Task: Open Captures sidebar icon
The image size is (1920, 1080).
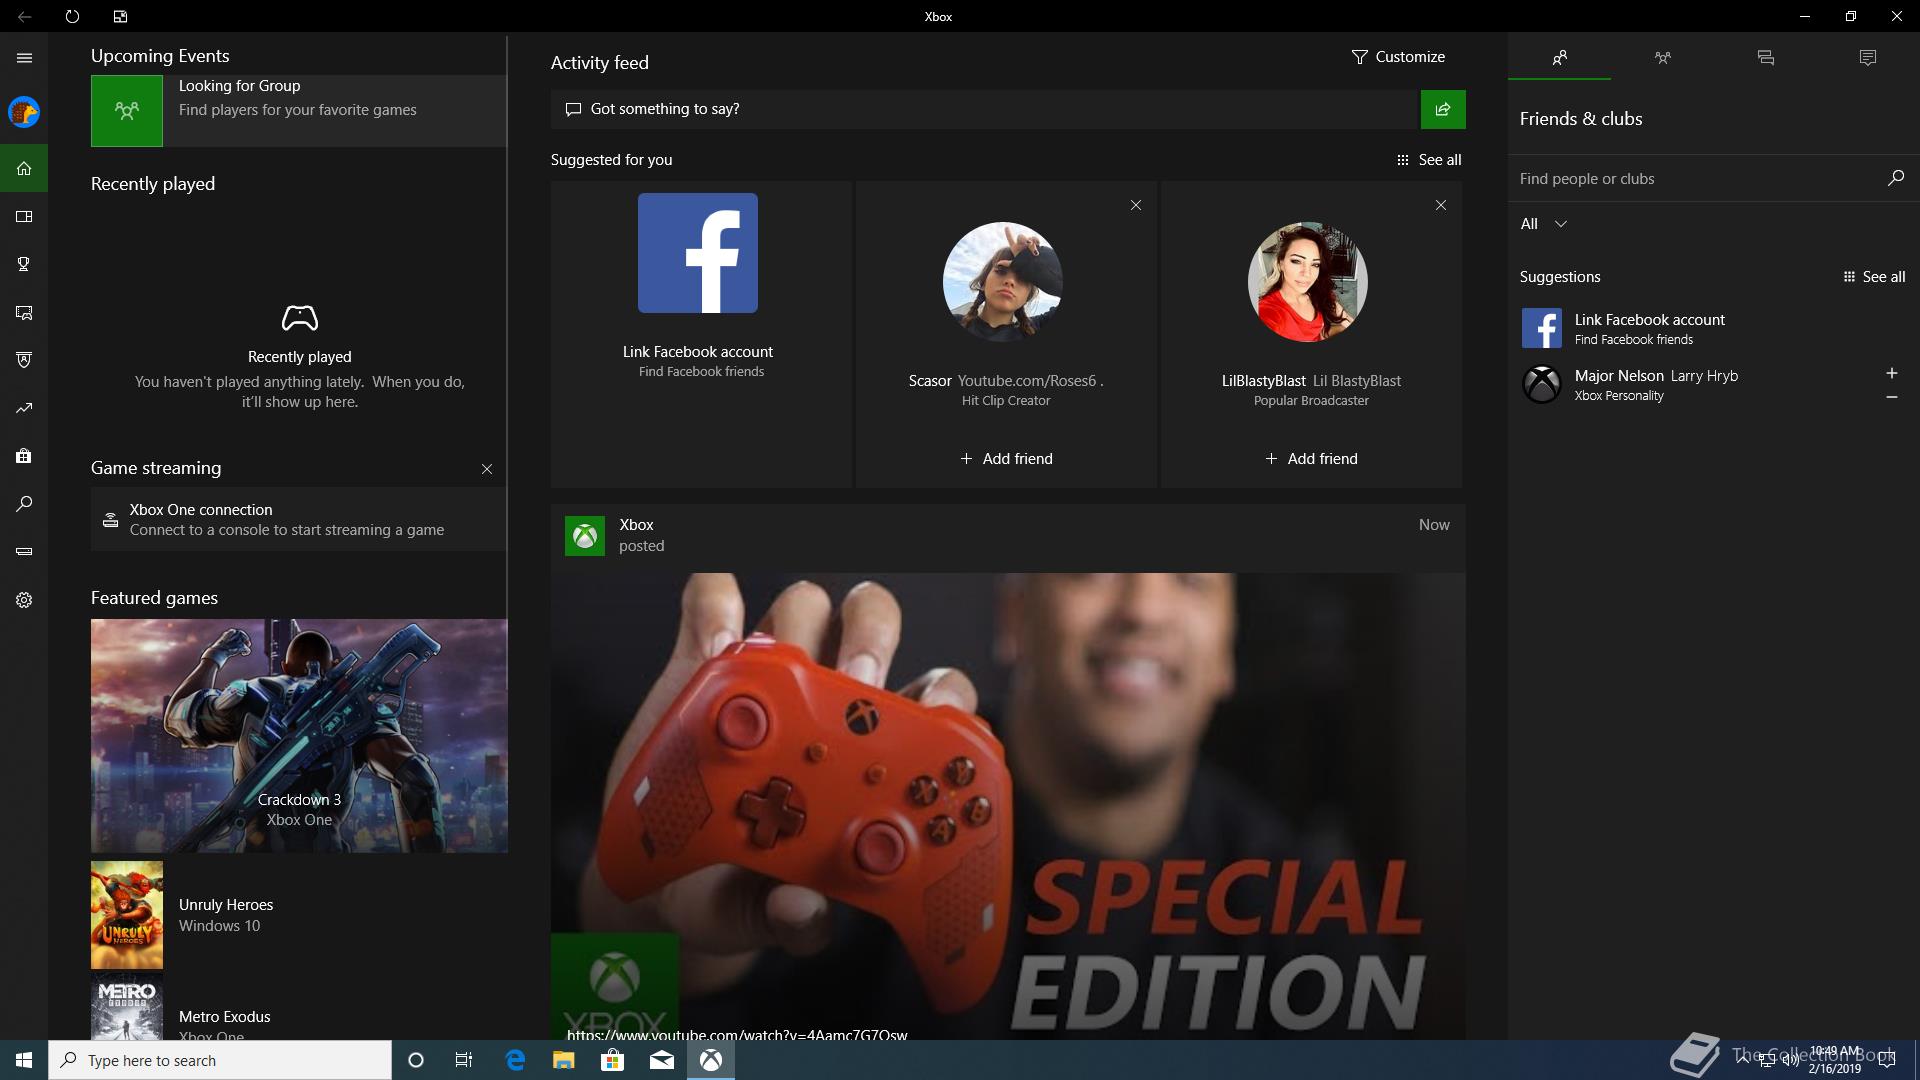Action: 24,312
